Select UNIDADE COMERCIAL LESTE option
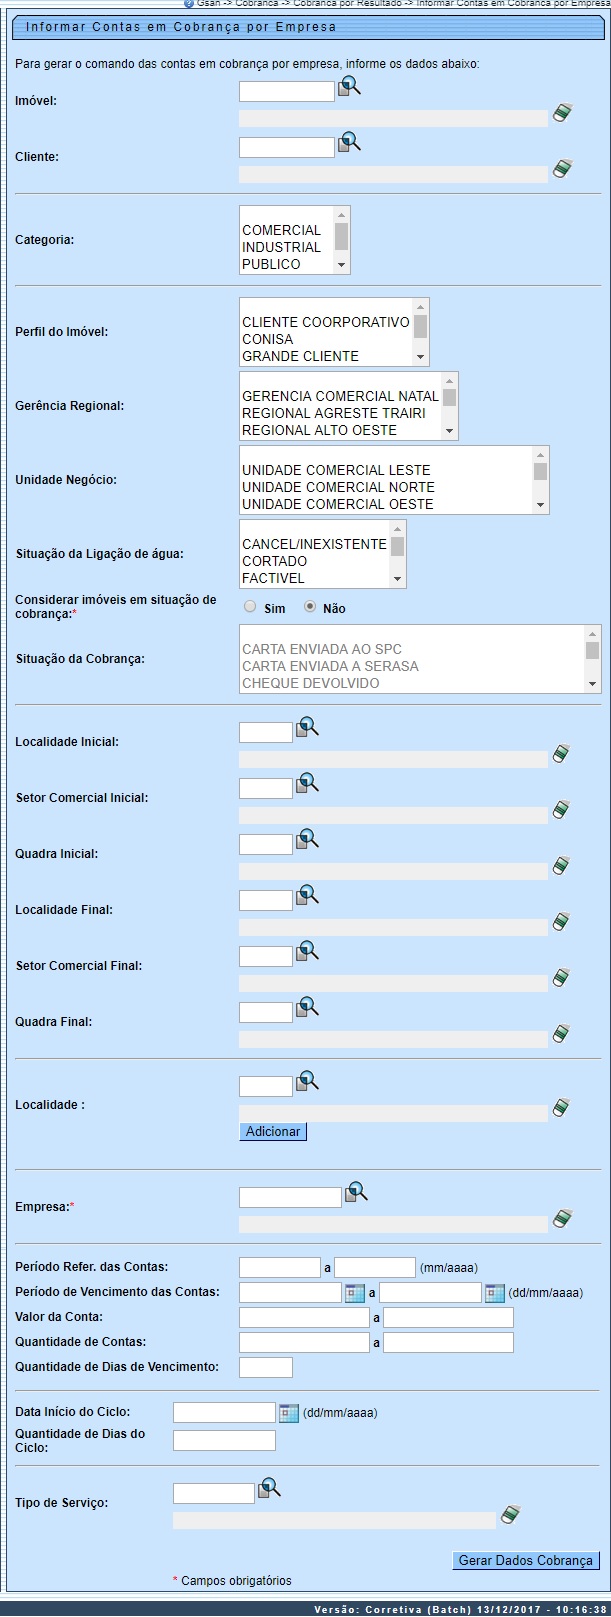 [336, 470]
